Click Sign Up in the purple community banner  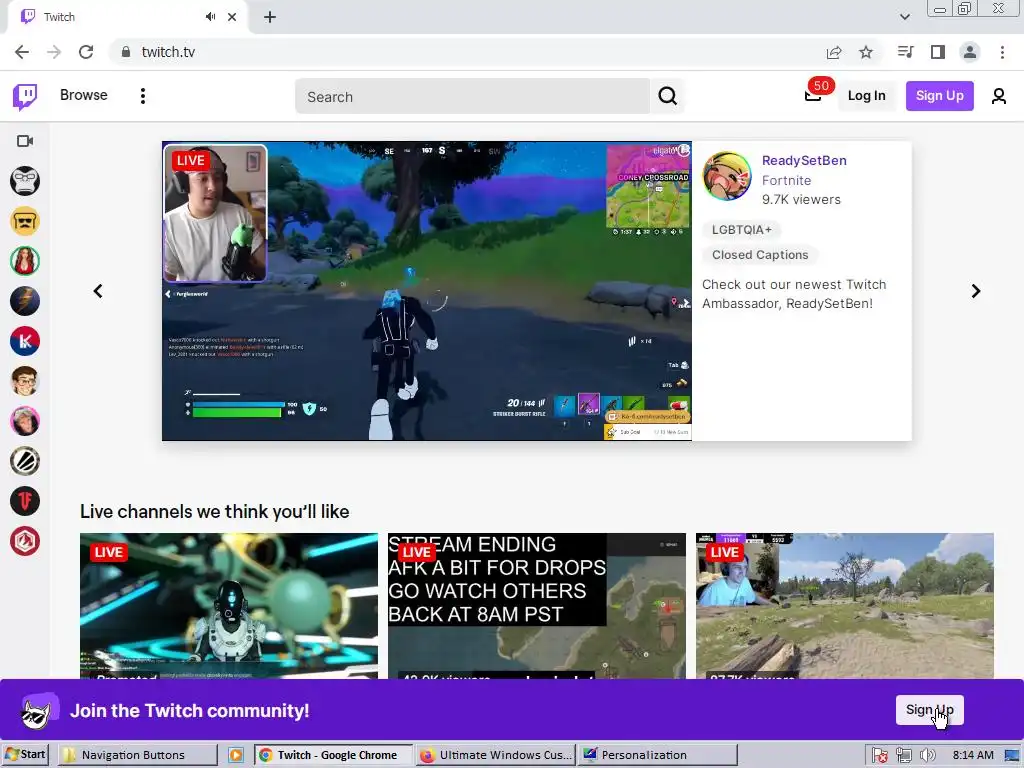(929, 710)
